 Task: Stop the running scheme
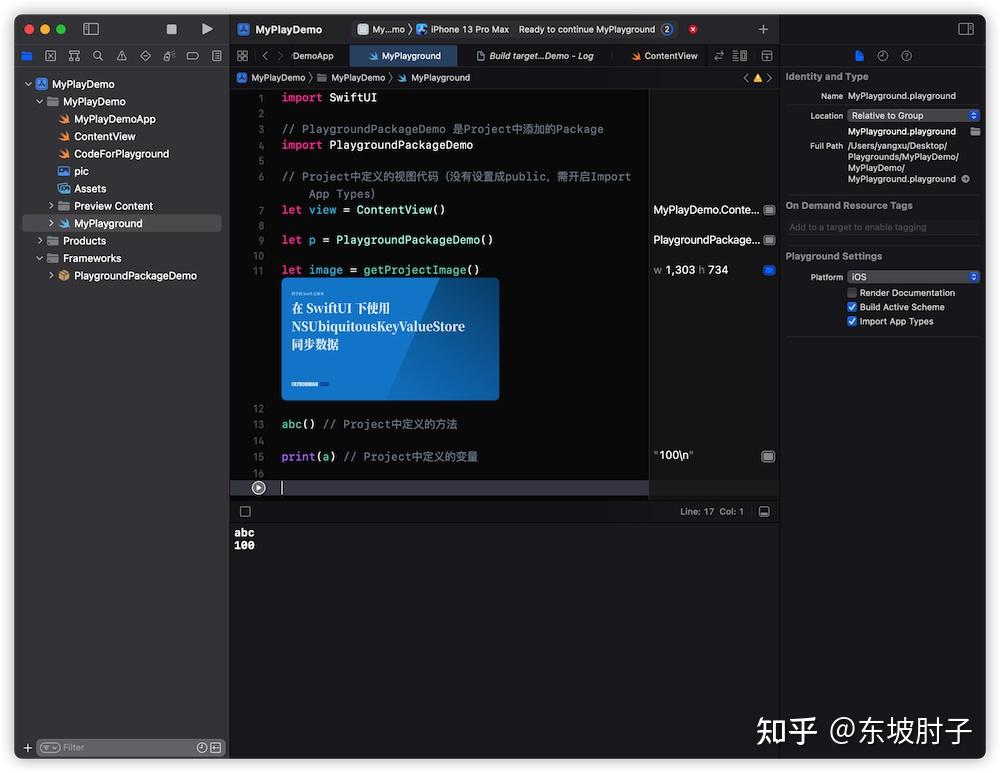(171, 29)
